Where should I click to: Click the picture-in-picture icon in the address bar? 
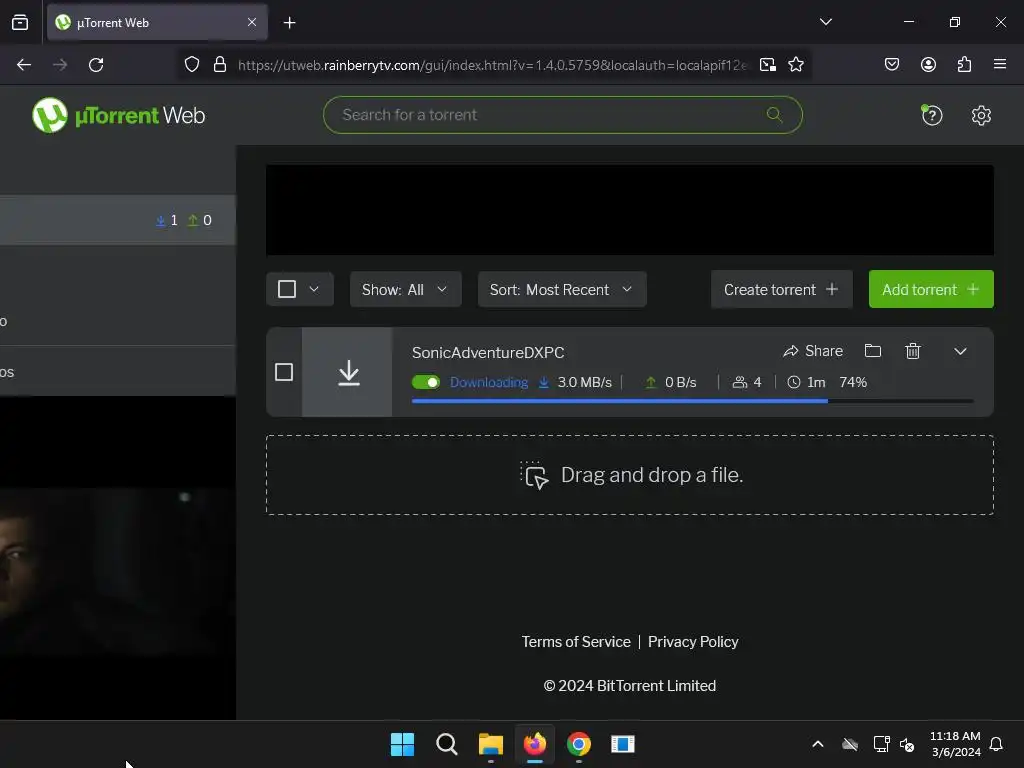click(767, 65)
